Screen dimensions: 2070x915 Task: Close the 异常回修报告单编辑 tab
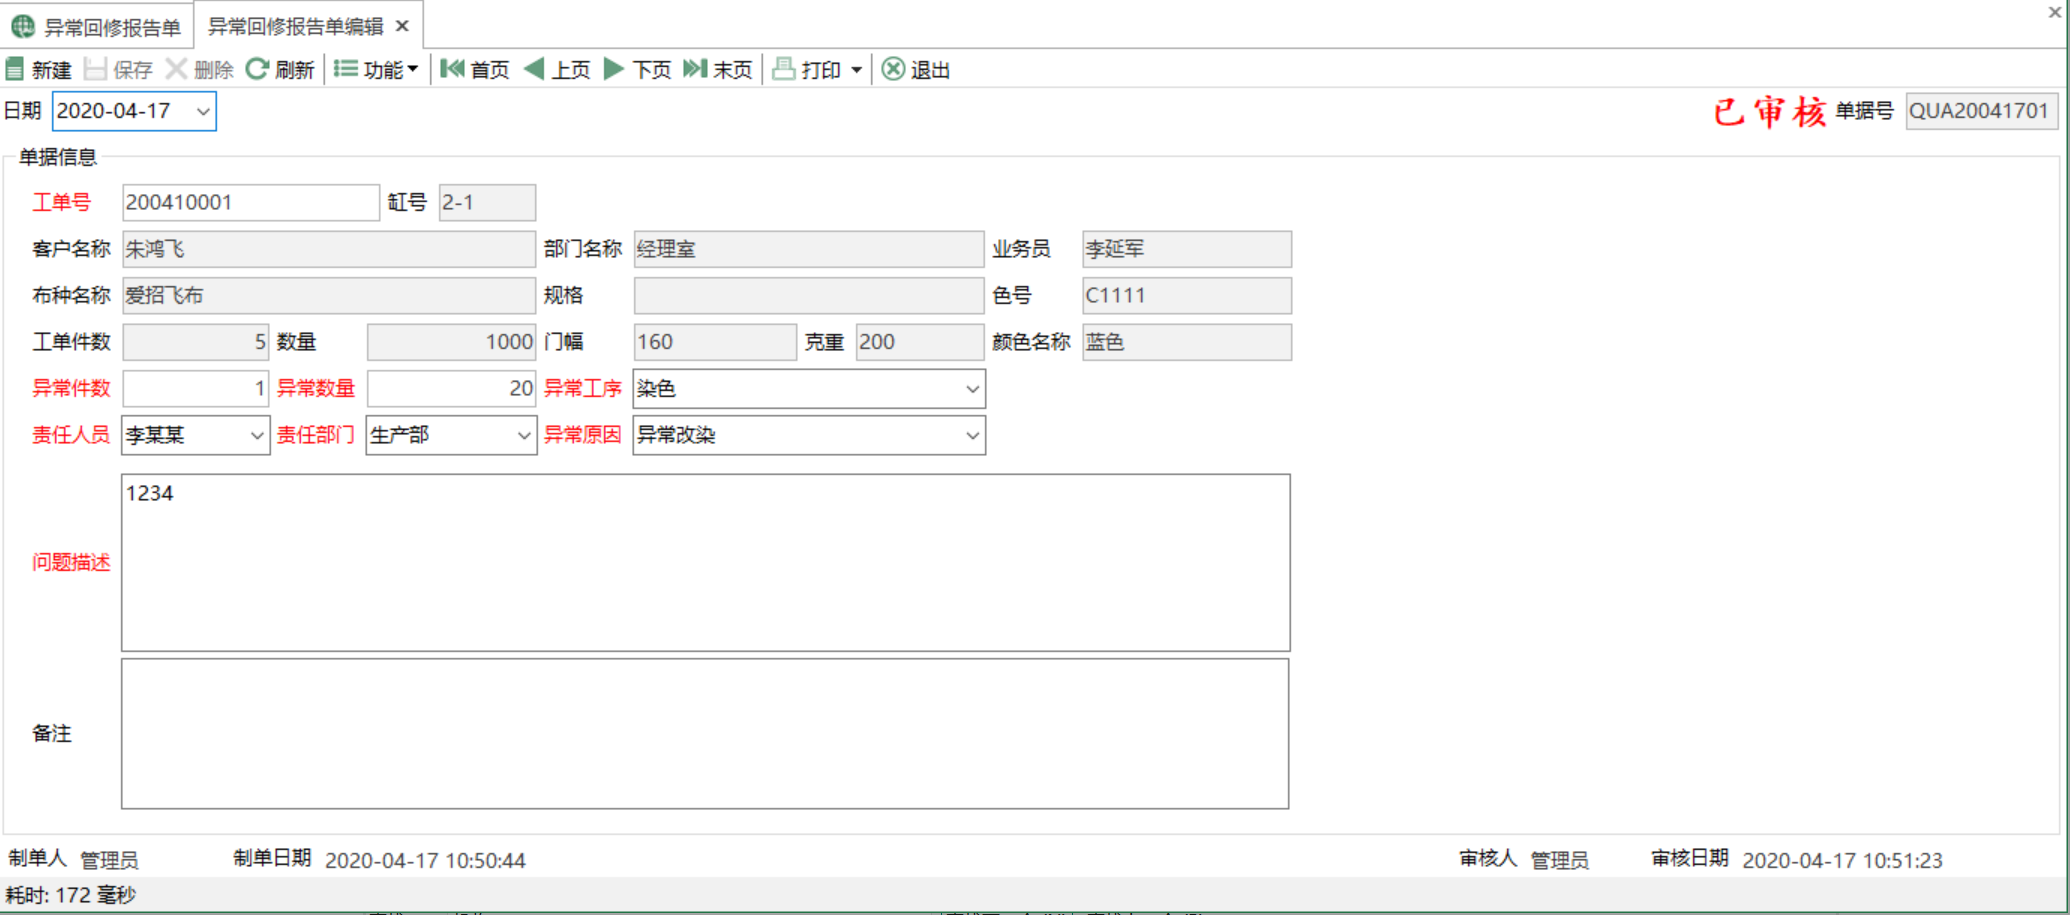pos(402,26)
